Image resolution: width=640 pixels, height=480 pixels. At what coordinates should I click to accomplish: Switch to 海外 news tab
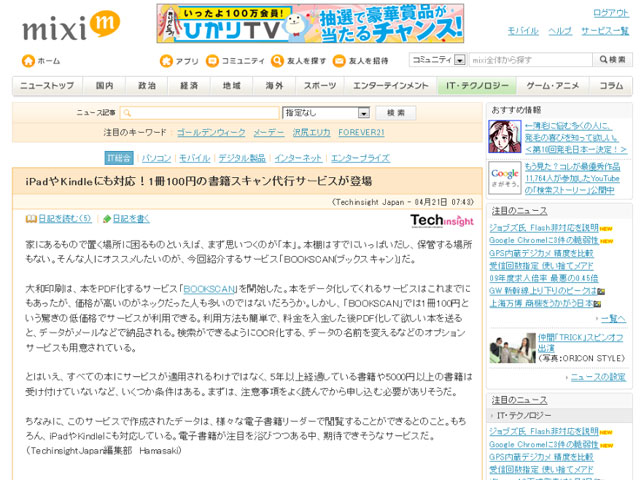[x=274, y=86]
